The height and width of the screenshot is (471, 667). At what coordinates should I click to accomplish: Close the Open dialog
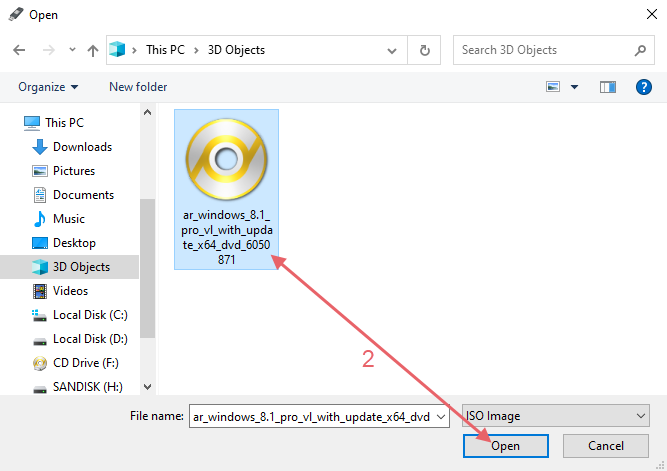pos(651,14)
